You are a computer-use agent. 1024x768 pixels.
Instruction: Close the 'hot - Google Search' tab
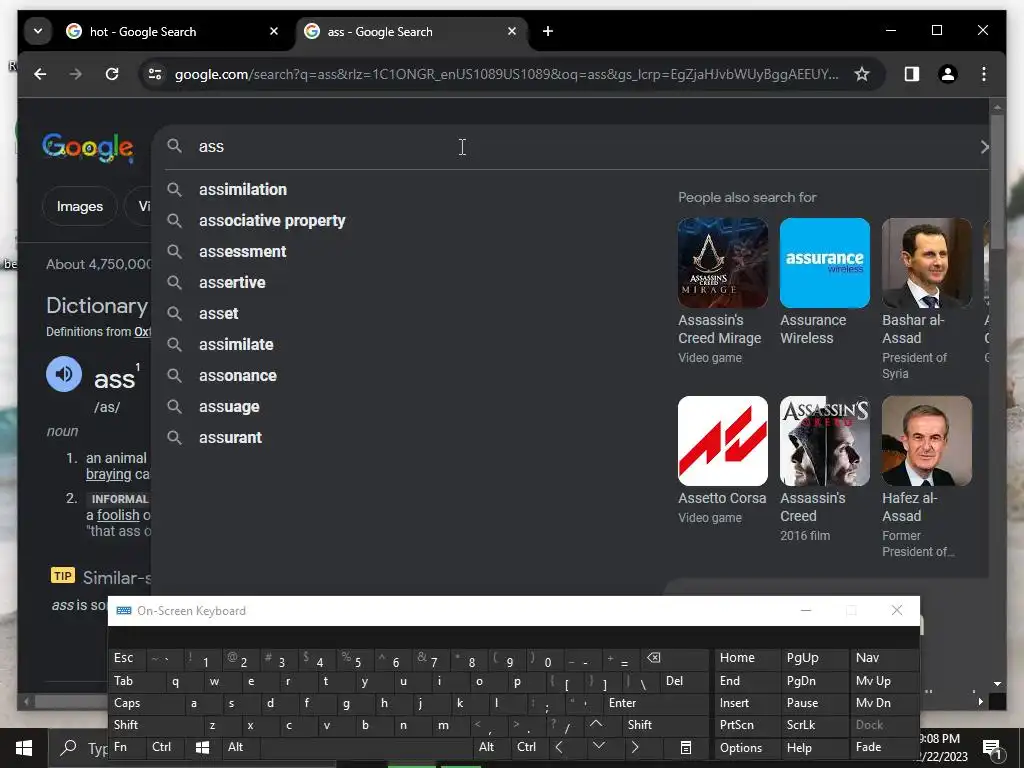click(274, 31)
